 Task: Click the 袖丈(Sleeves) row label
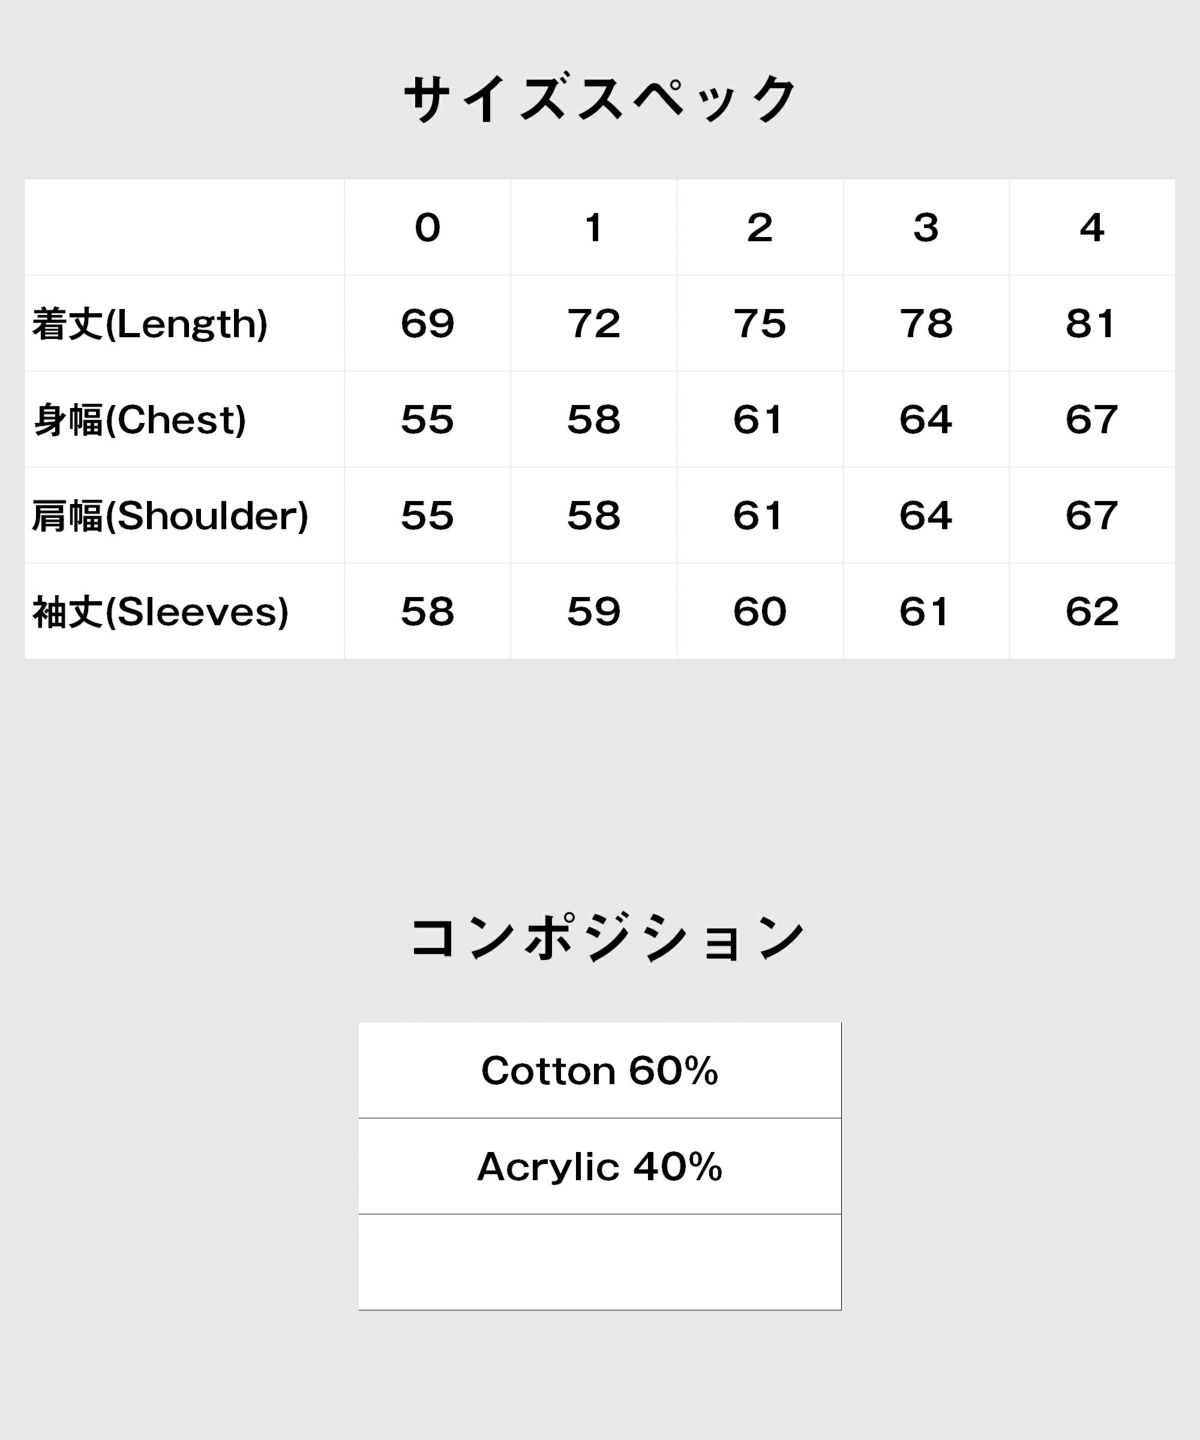(160, 612)
